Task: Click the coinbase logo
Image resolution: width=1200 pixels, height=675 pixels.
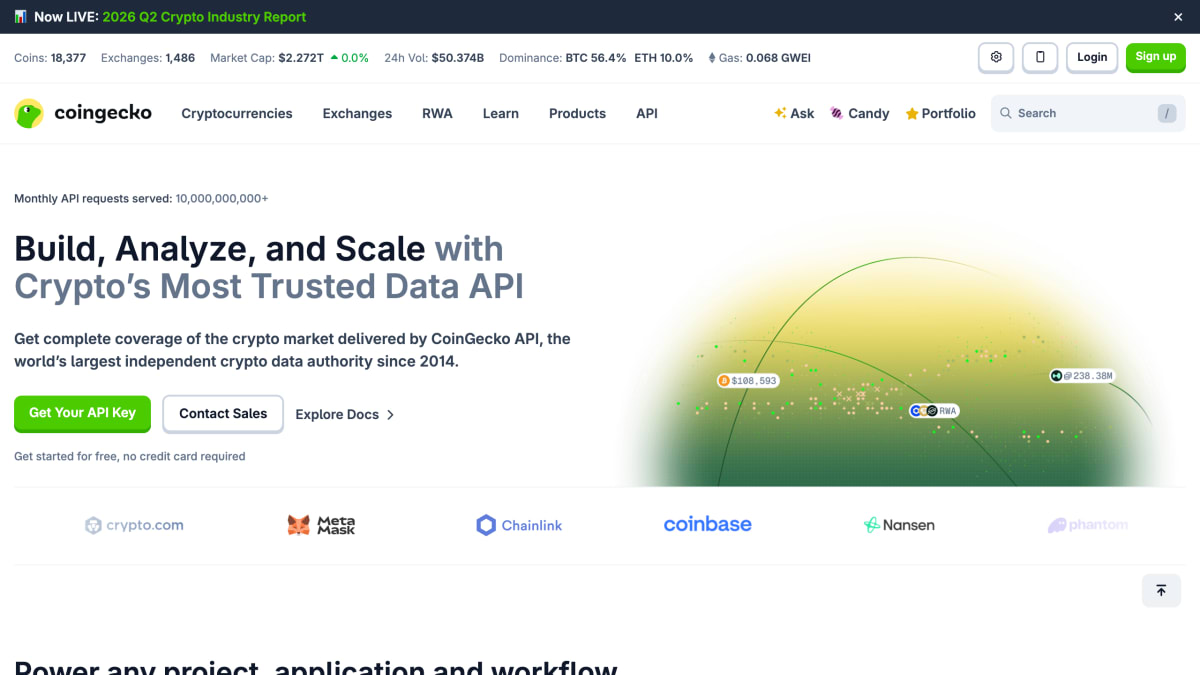Action: [x=708, y=524]
